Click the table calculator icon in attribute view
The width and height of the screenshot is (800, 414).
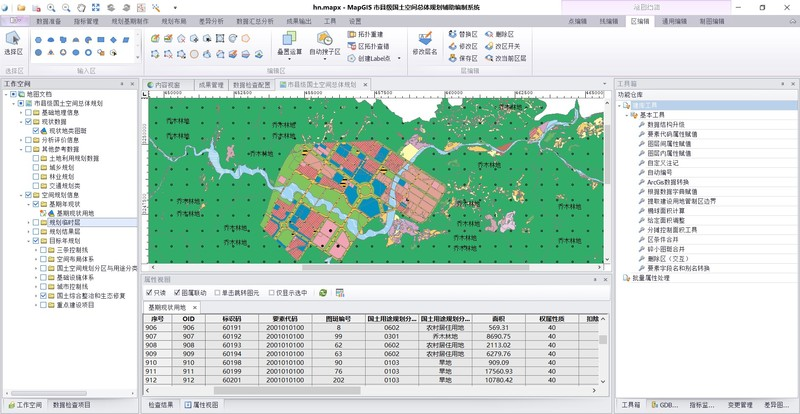coord(340,293)
